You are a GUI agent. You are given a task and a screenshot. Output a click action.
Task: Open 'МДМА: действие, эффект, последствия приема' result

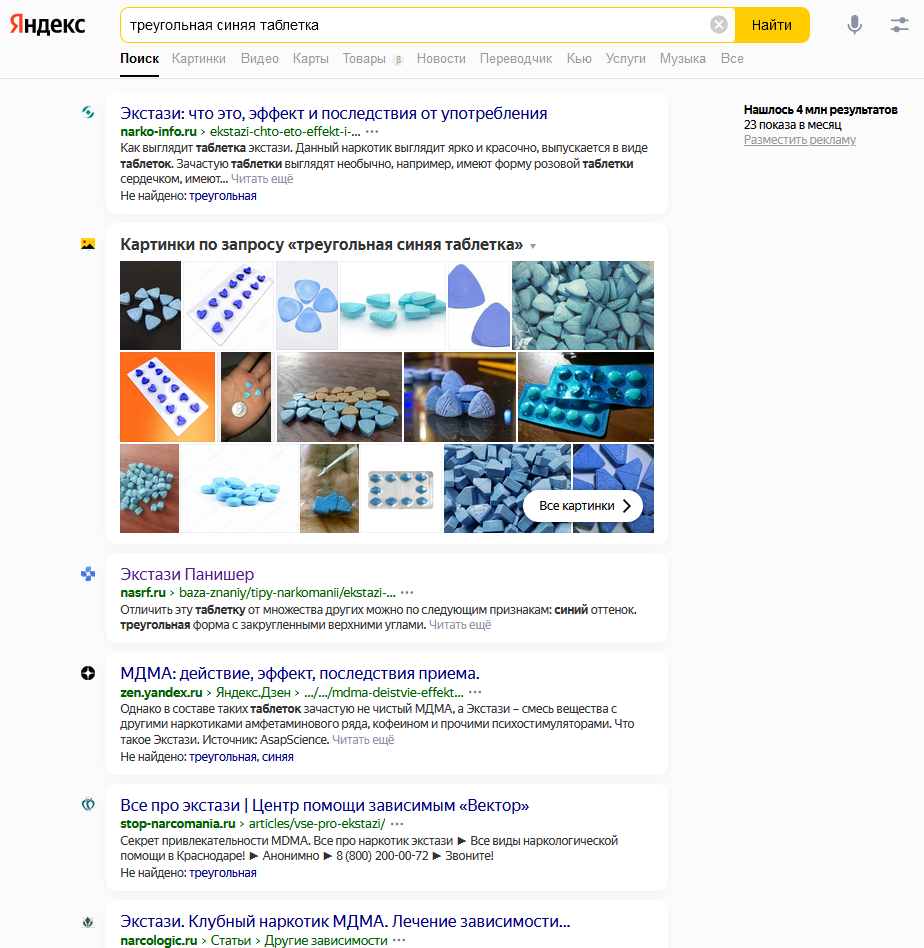pyautogui.click(x=299, y=673)
